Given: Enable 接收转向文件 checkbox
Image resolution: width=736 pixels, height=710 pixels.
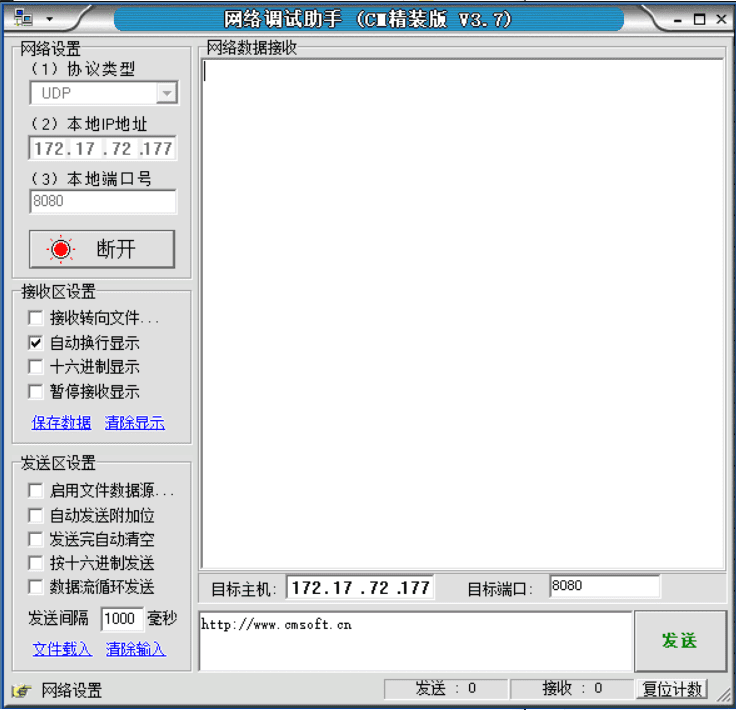Looking at the screenshot, I should [36, 318].
